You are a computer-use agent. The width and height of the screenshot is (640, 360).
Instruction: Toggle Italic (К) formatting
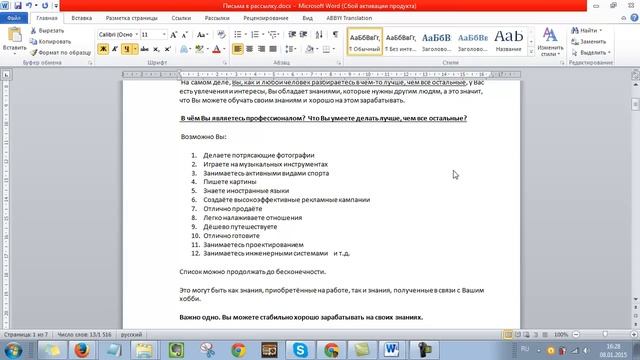pos(115,49)
